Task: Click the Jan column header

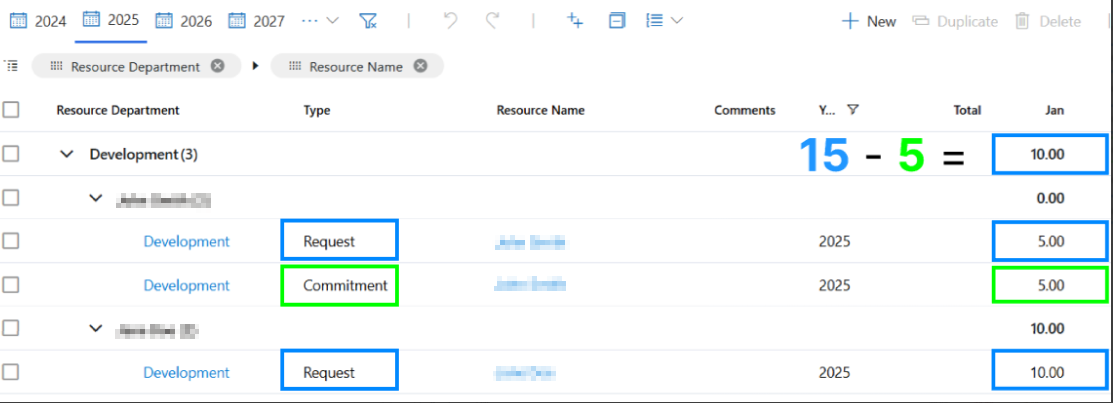Action: point(1054,110)
